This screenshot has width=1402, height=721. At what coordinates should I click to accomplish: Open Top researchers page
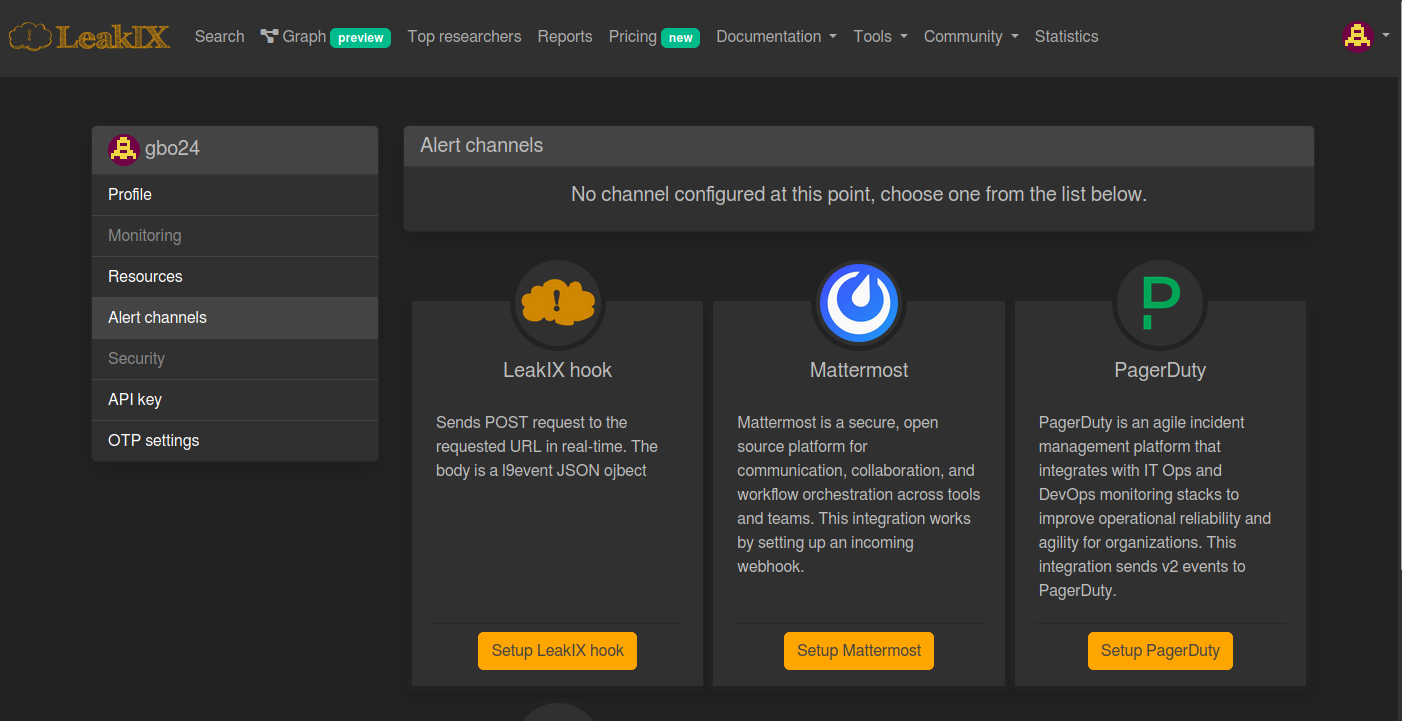click(465, 36)
